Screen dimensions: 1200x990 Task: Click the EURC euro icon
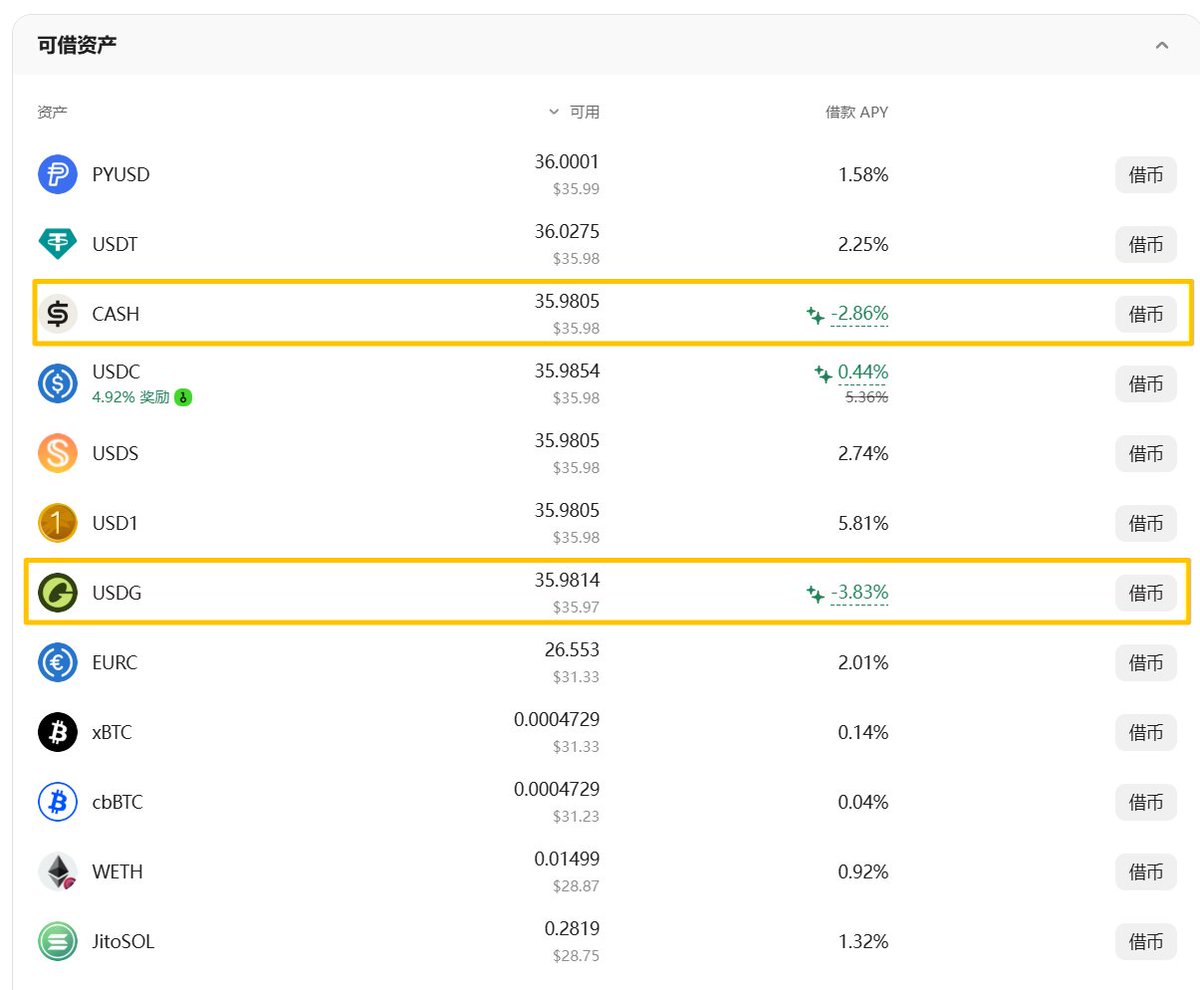pos(57,663)
